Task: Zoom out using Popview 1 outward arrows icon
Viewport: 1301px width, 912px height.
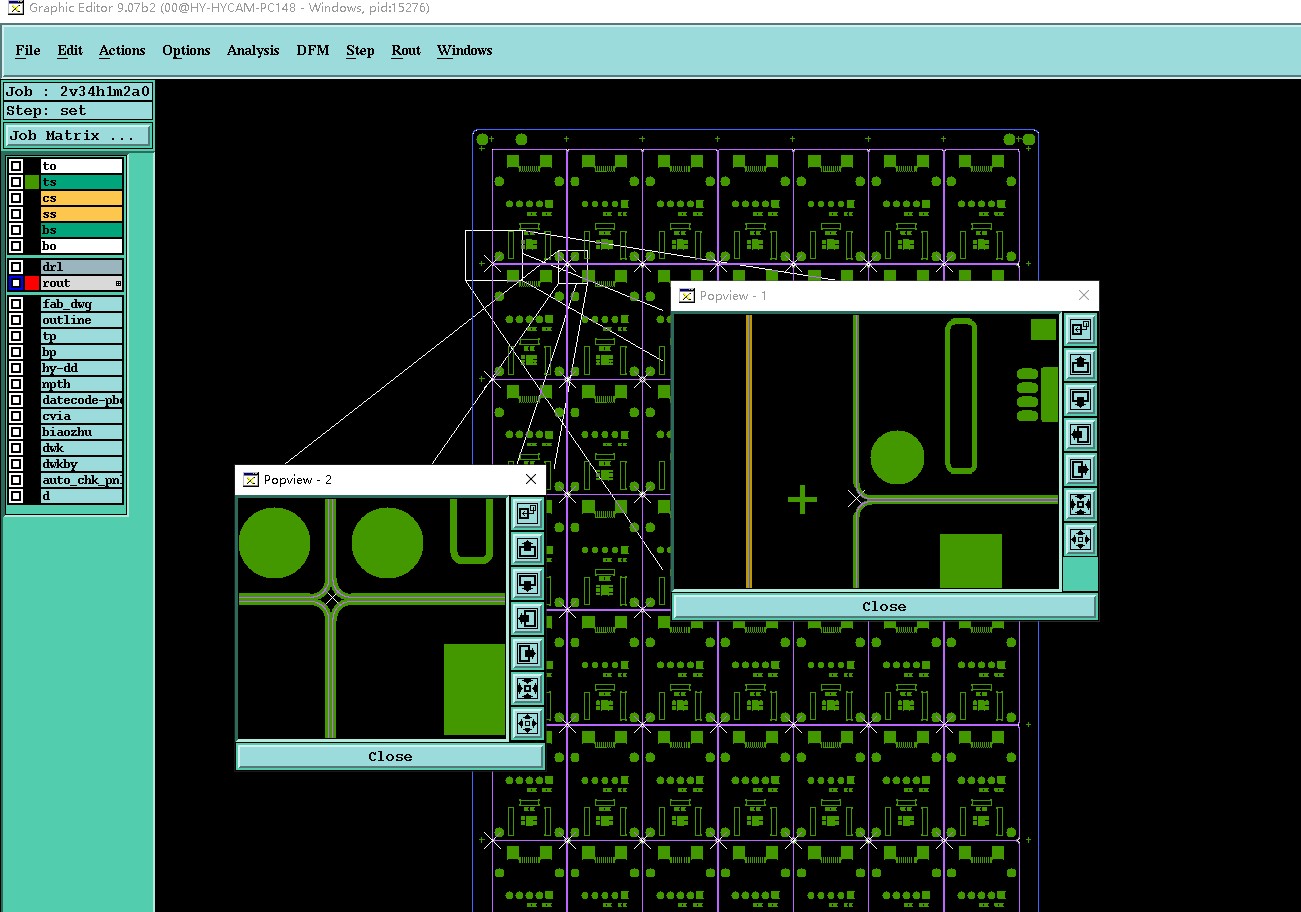Action: pos(1079,539)
